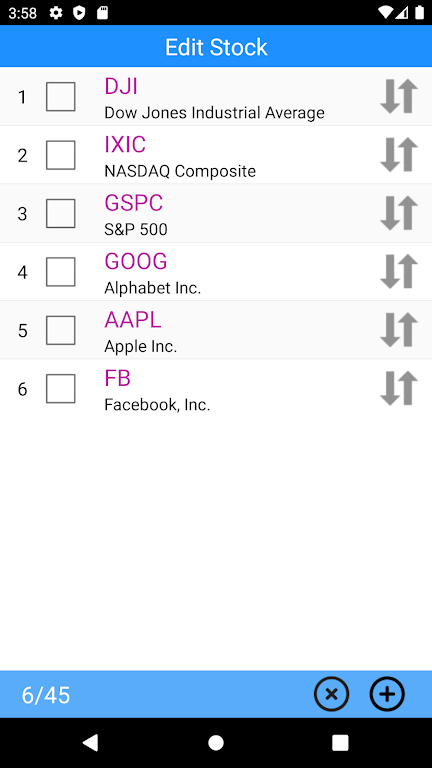Tap the Dow Jones Industrial Average name
This screenshot has width=432, height=768.
215,113
